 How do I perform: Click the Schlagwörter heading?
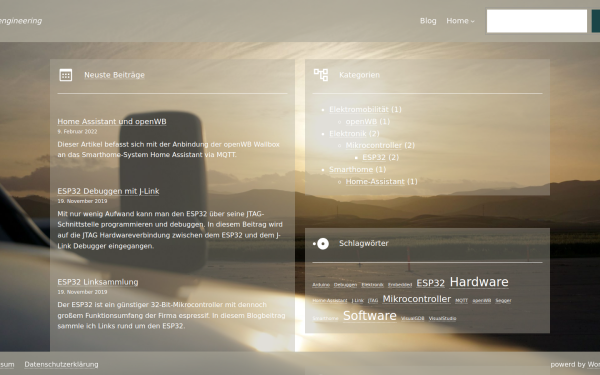pos(364,243)
